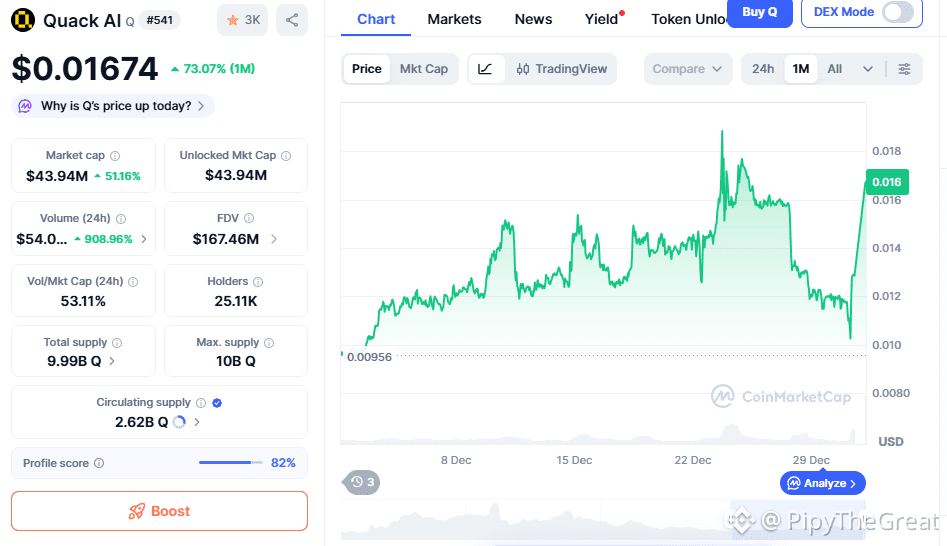This screenshot has width=947, height=546.
Task: Click Market cap info icon
Action: pos(115,156)
